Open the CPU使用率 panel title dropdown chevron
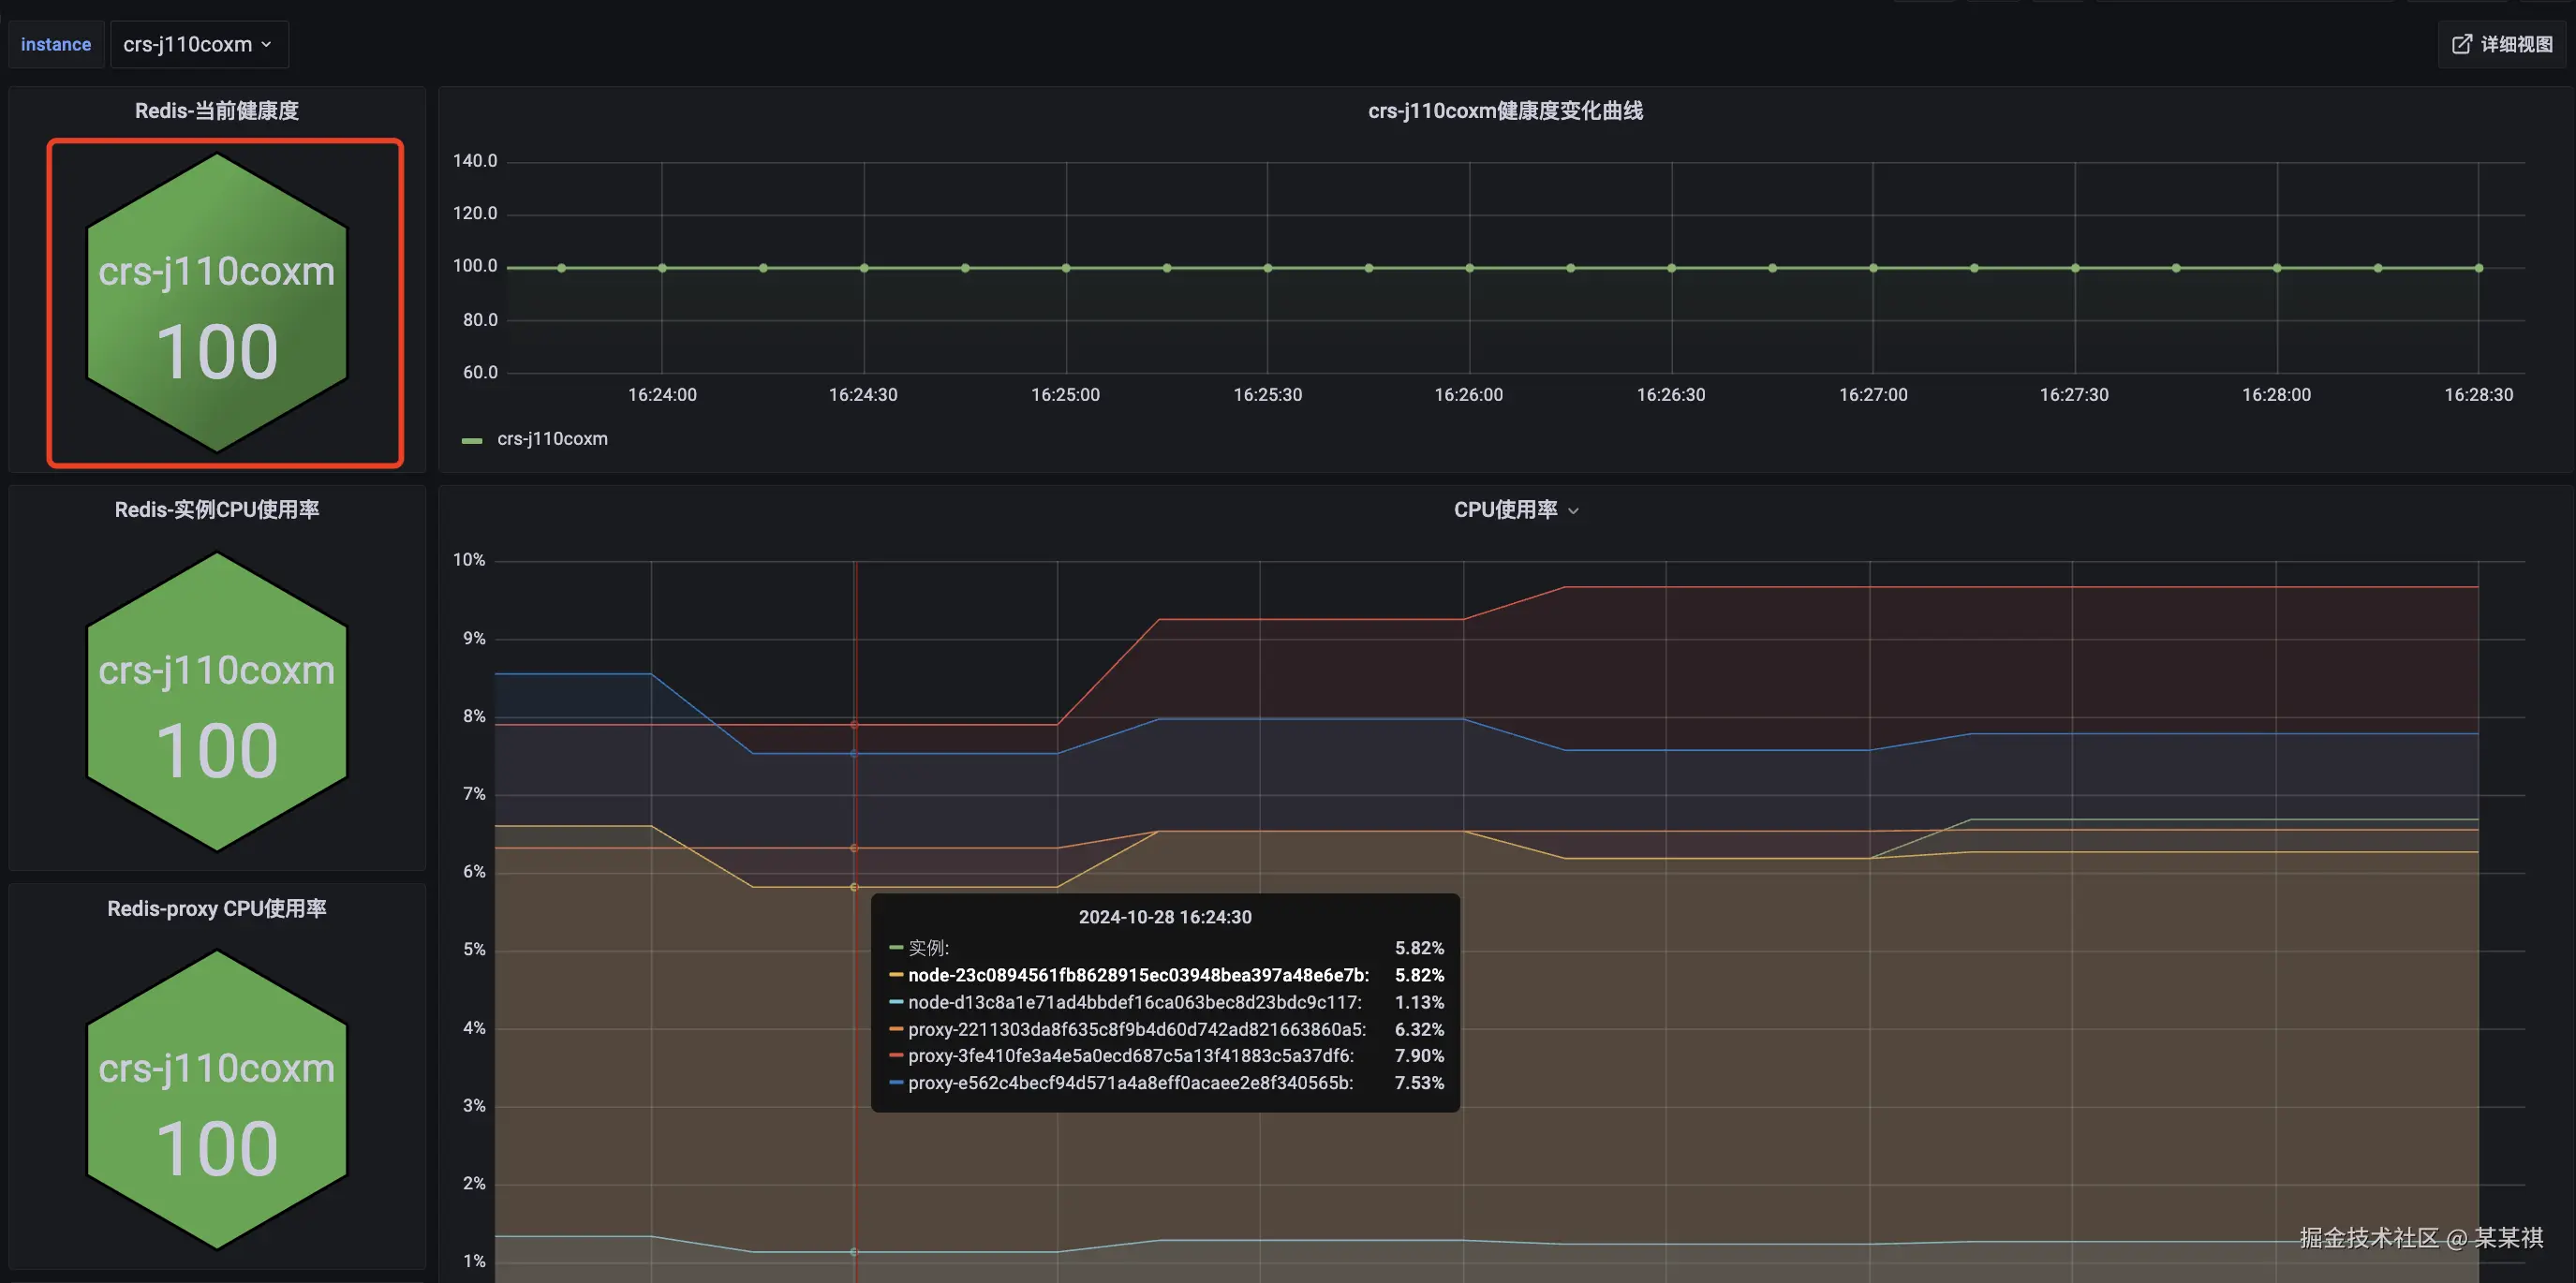 click(1573, 511)
